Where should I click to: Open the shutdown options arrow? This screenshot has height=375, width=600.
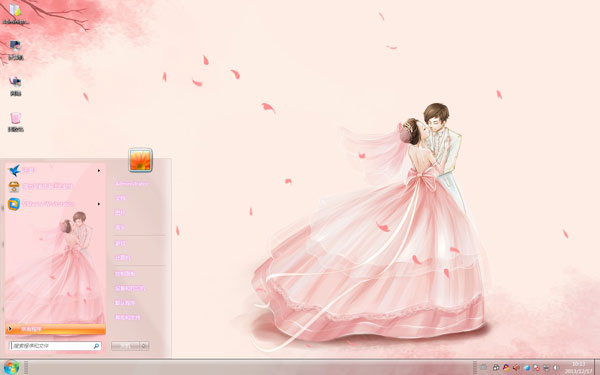[144, 346]
